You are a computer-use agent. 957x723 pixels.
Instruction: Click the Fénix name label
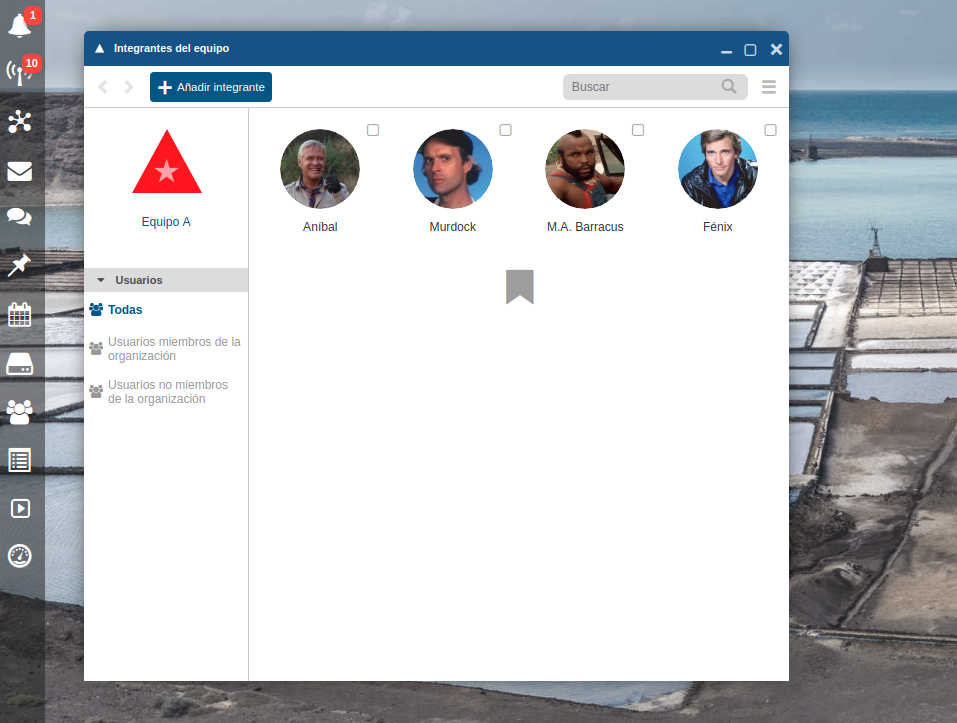click(717, 226)
